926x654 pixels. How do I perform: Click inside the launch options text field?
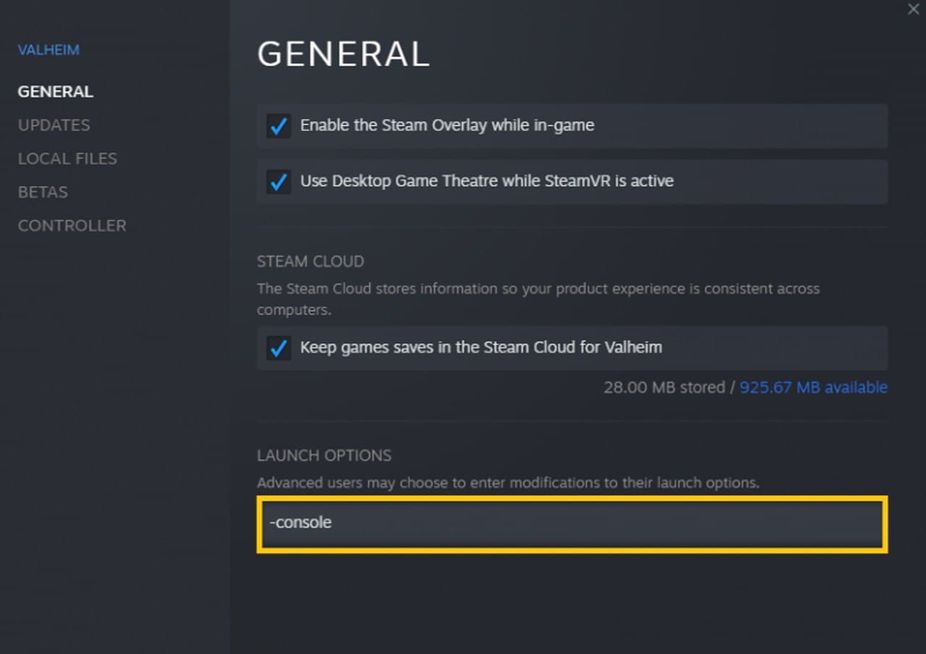tap(570, 522)
